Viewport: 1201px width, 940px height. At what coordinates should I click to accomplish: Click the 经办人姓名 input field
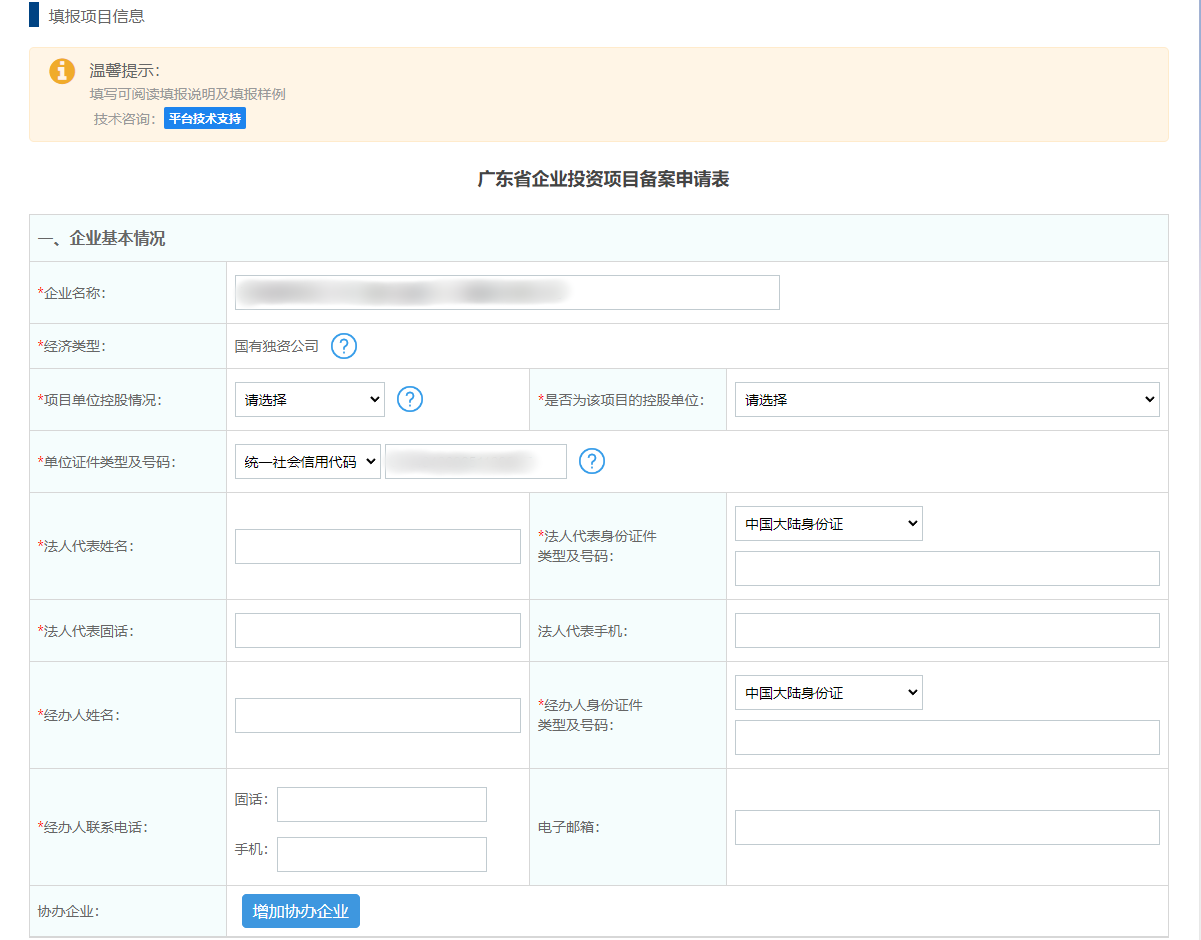377,715
